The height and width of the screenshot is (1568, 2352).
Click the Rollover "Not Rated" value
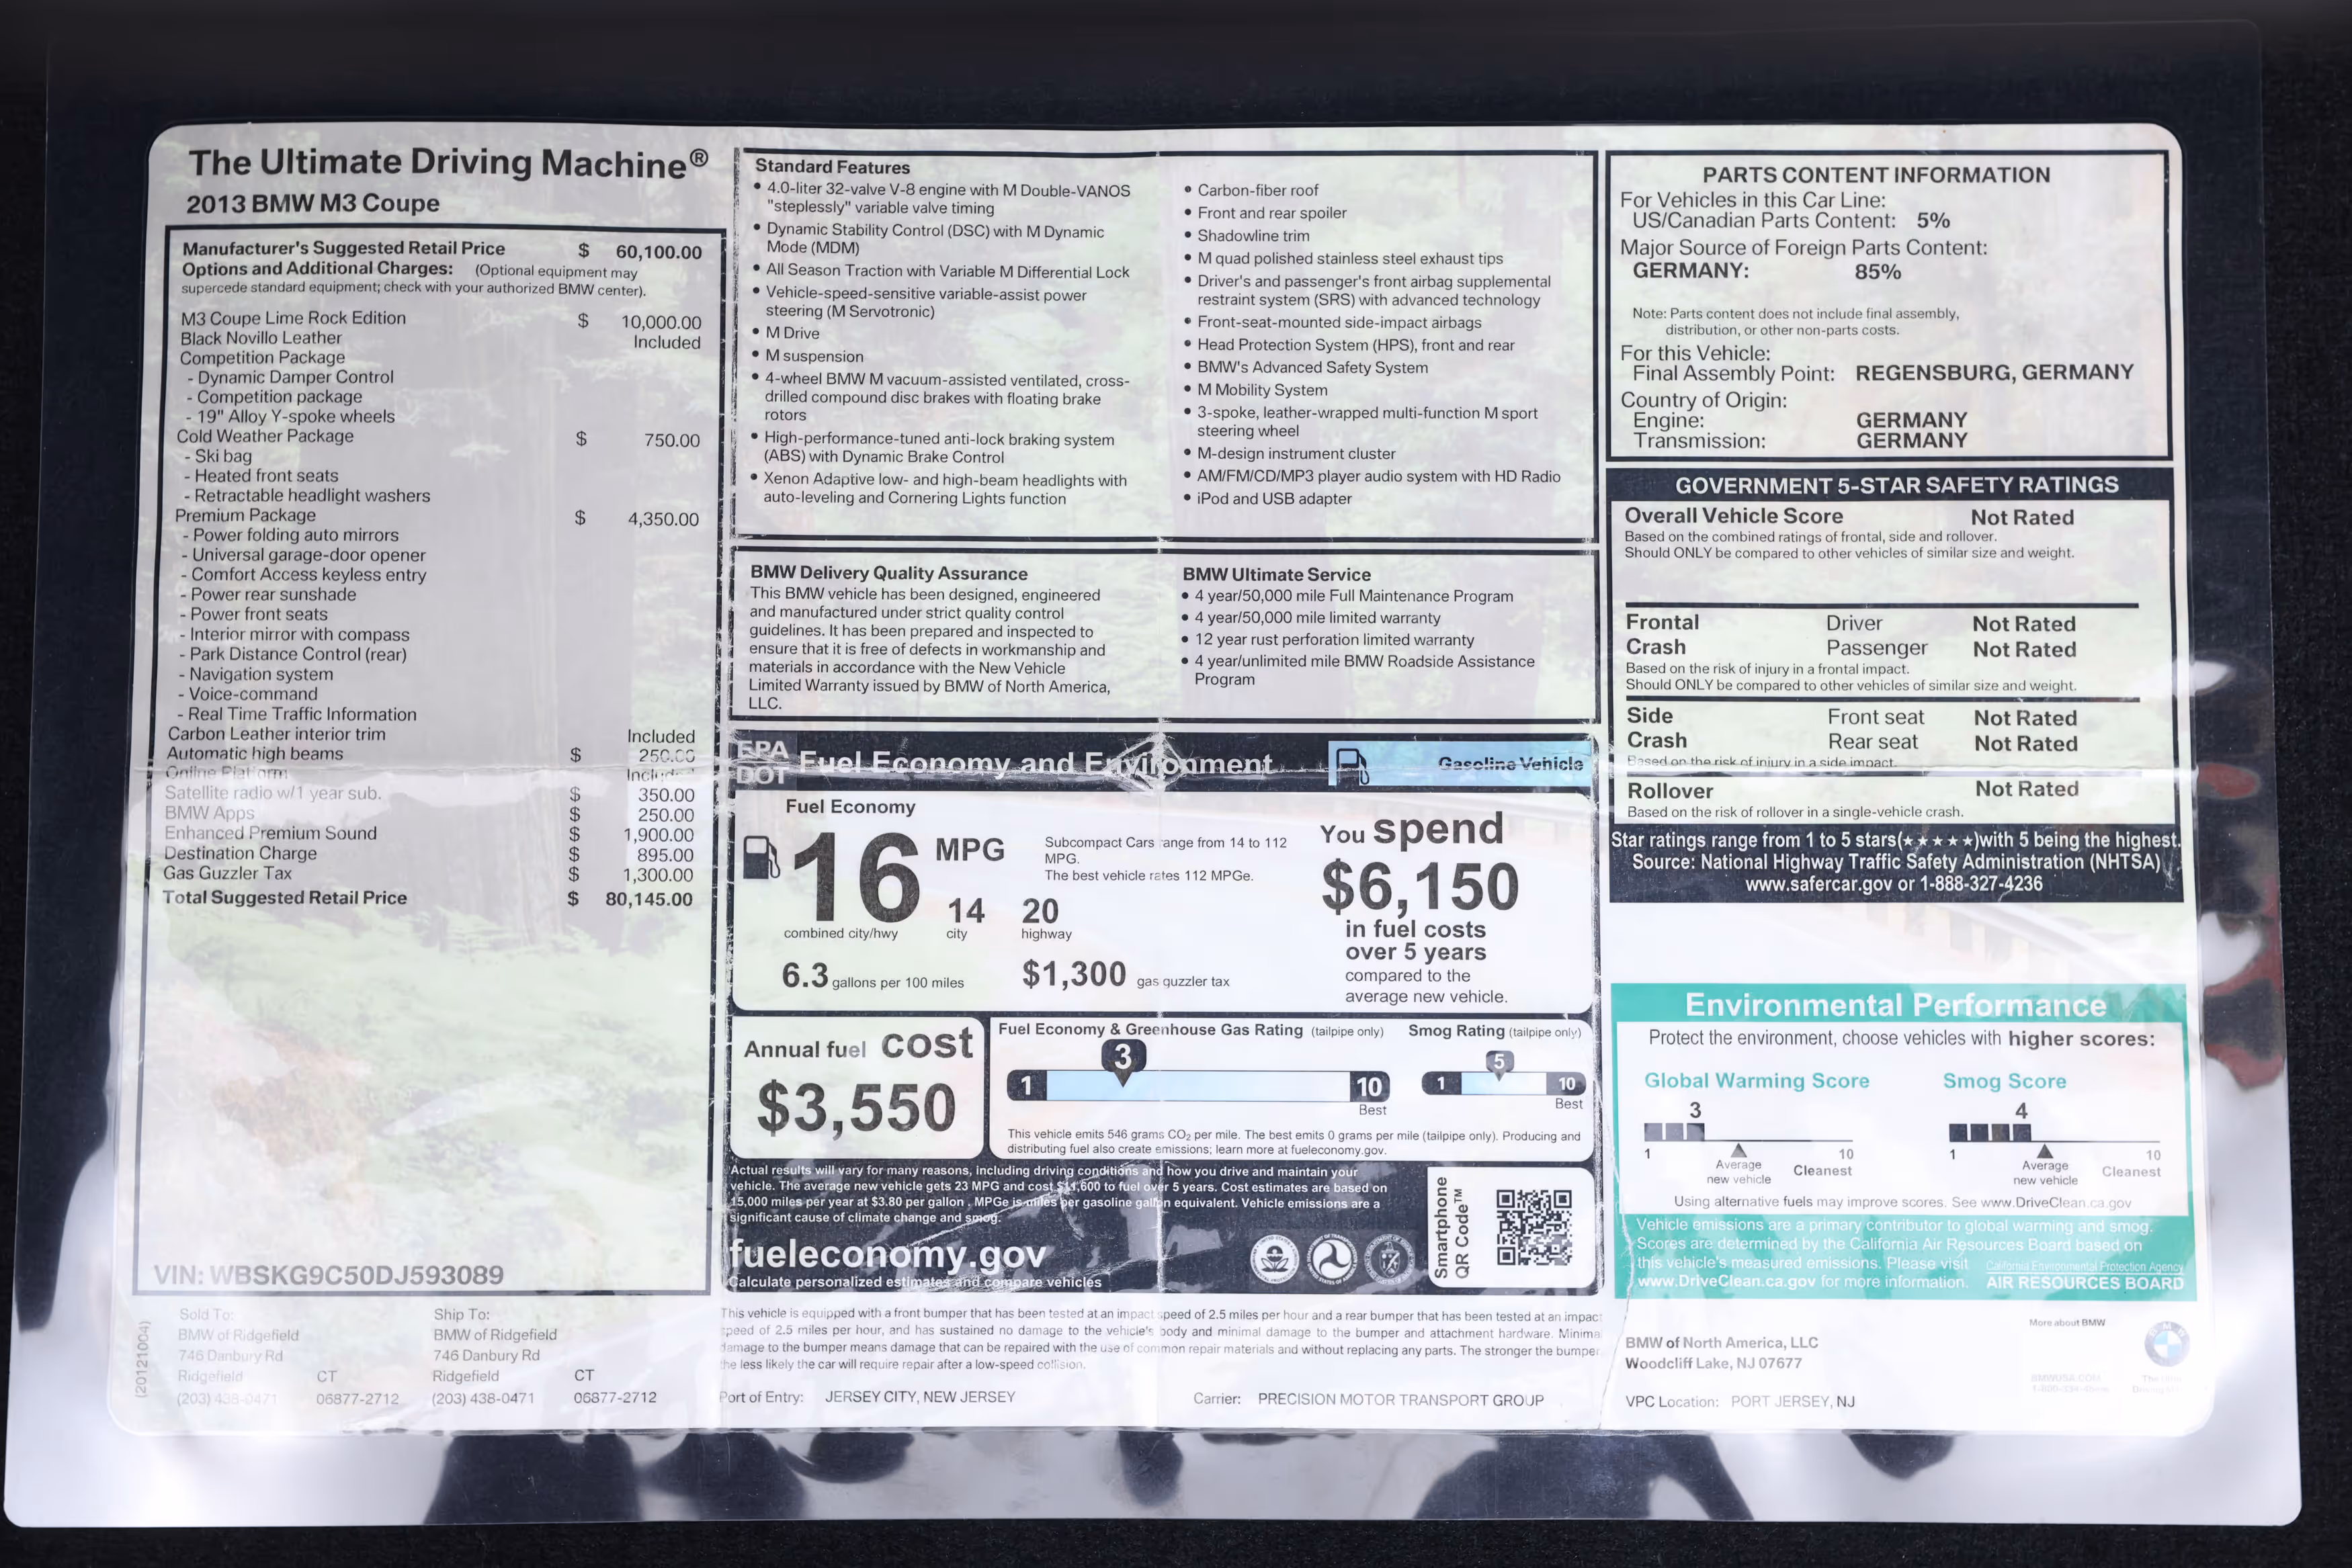[x=2026, y=789]
